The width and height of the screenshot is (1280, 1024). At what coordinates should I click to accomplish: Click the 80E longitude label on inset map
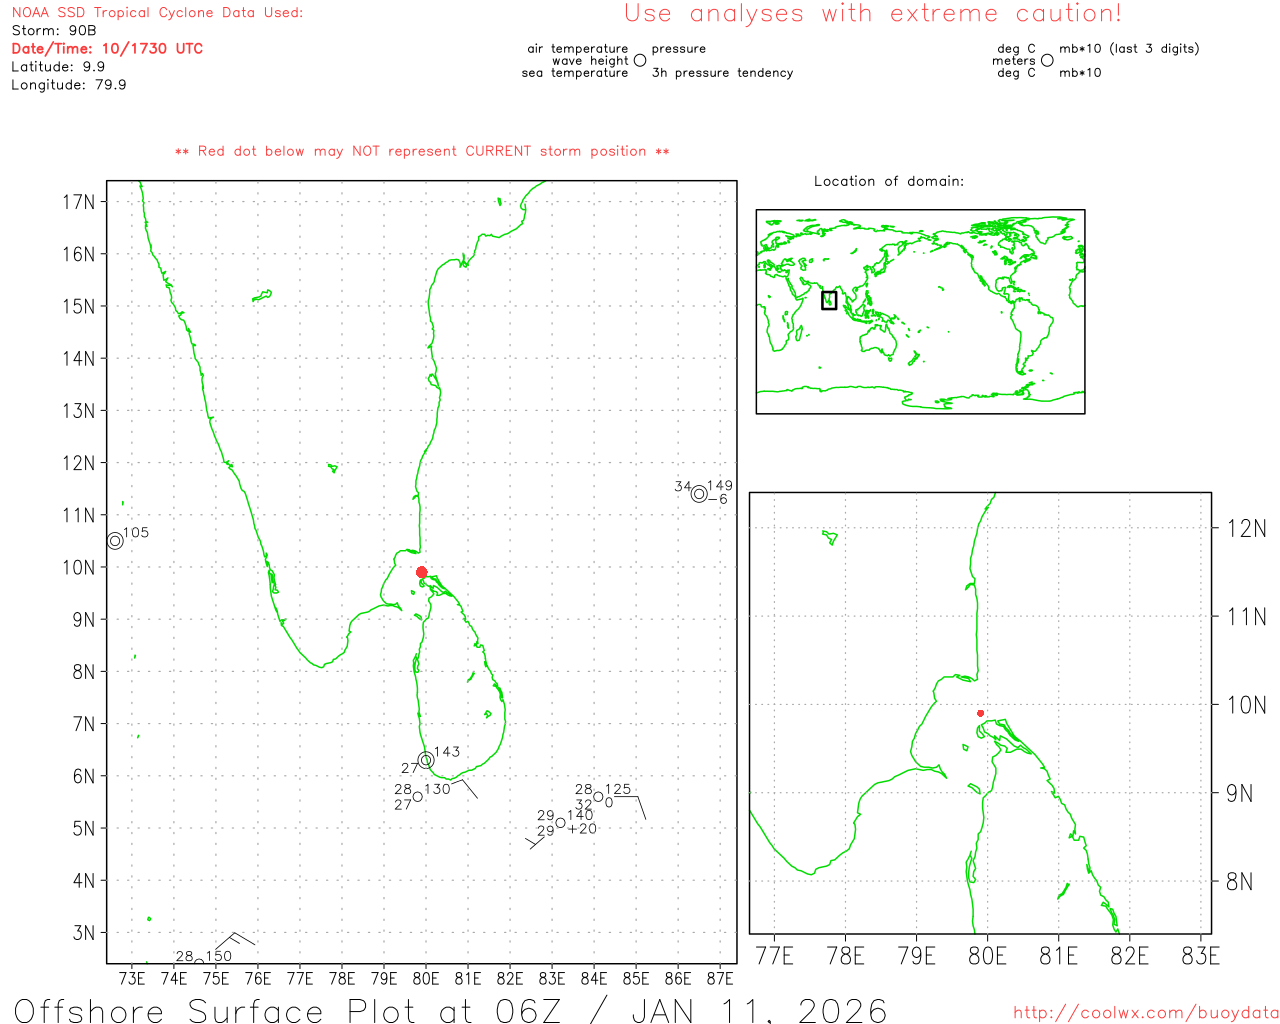click(x=987, y=956)
